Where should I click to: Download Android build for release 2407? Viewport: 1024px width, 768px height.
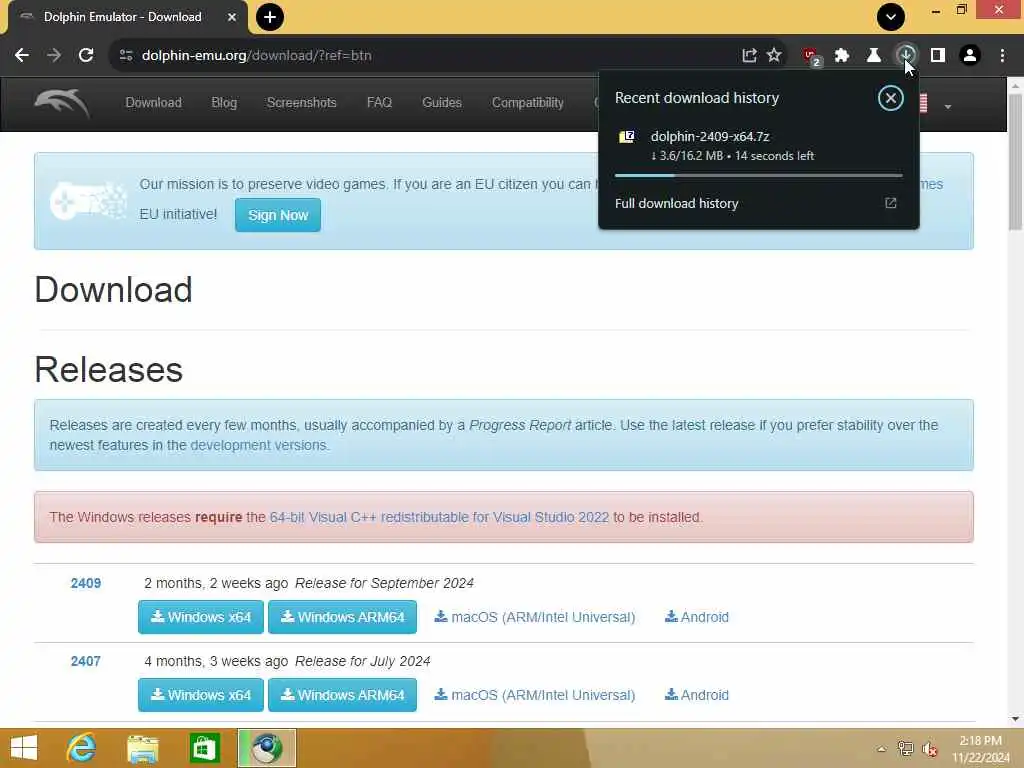697,695
